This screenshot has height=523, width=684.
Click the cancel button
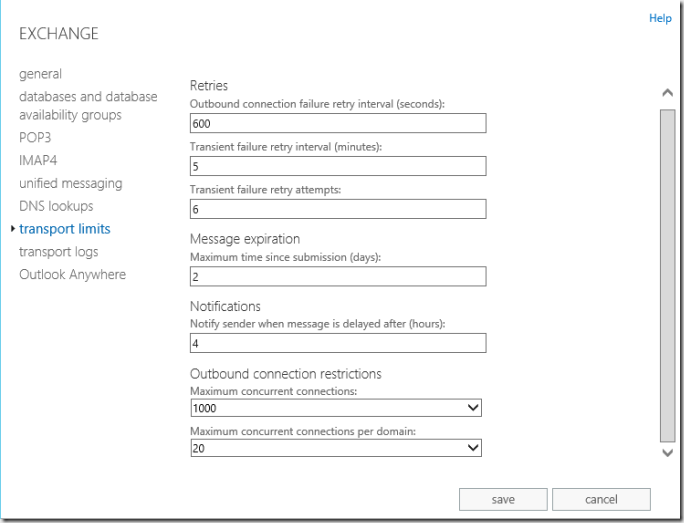(x=601, y=499)
